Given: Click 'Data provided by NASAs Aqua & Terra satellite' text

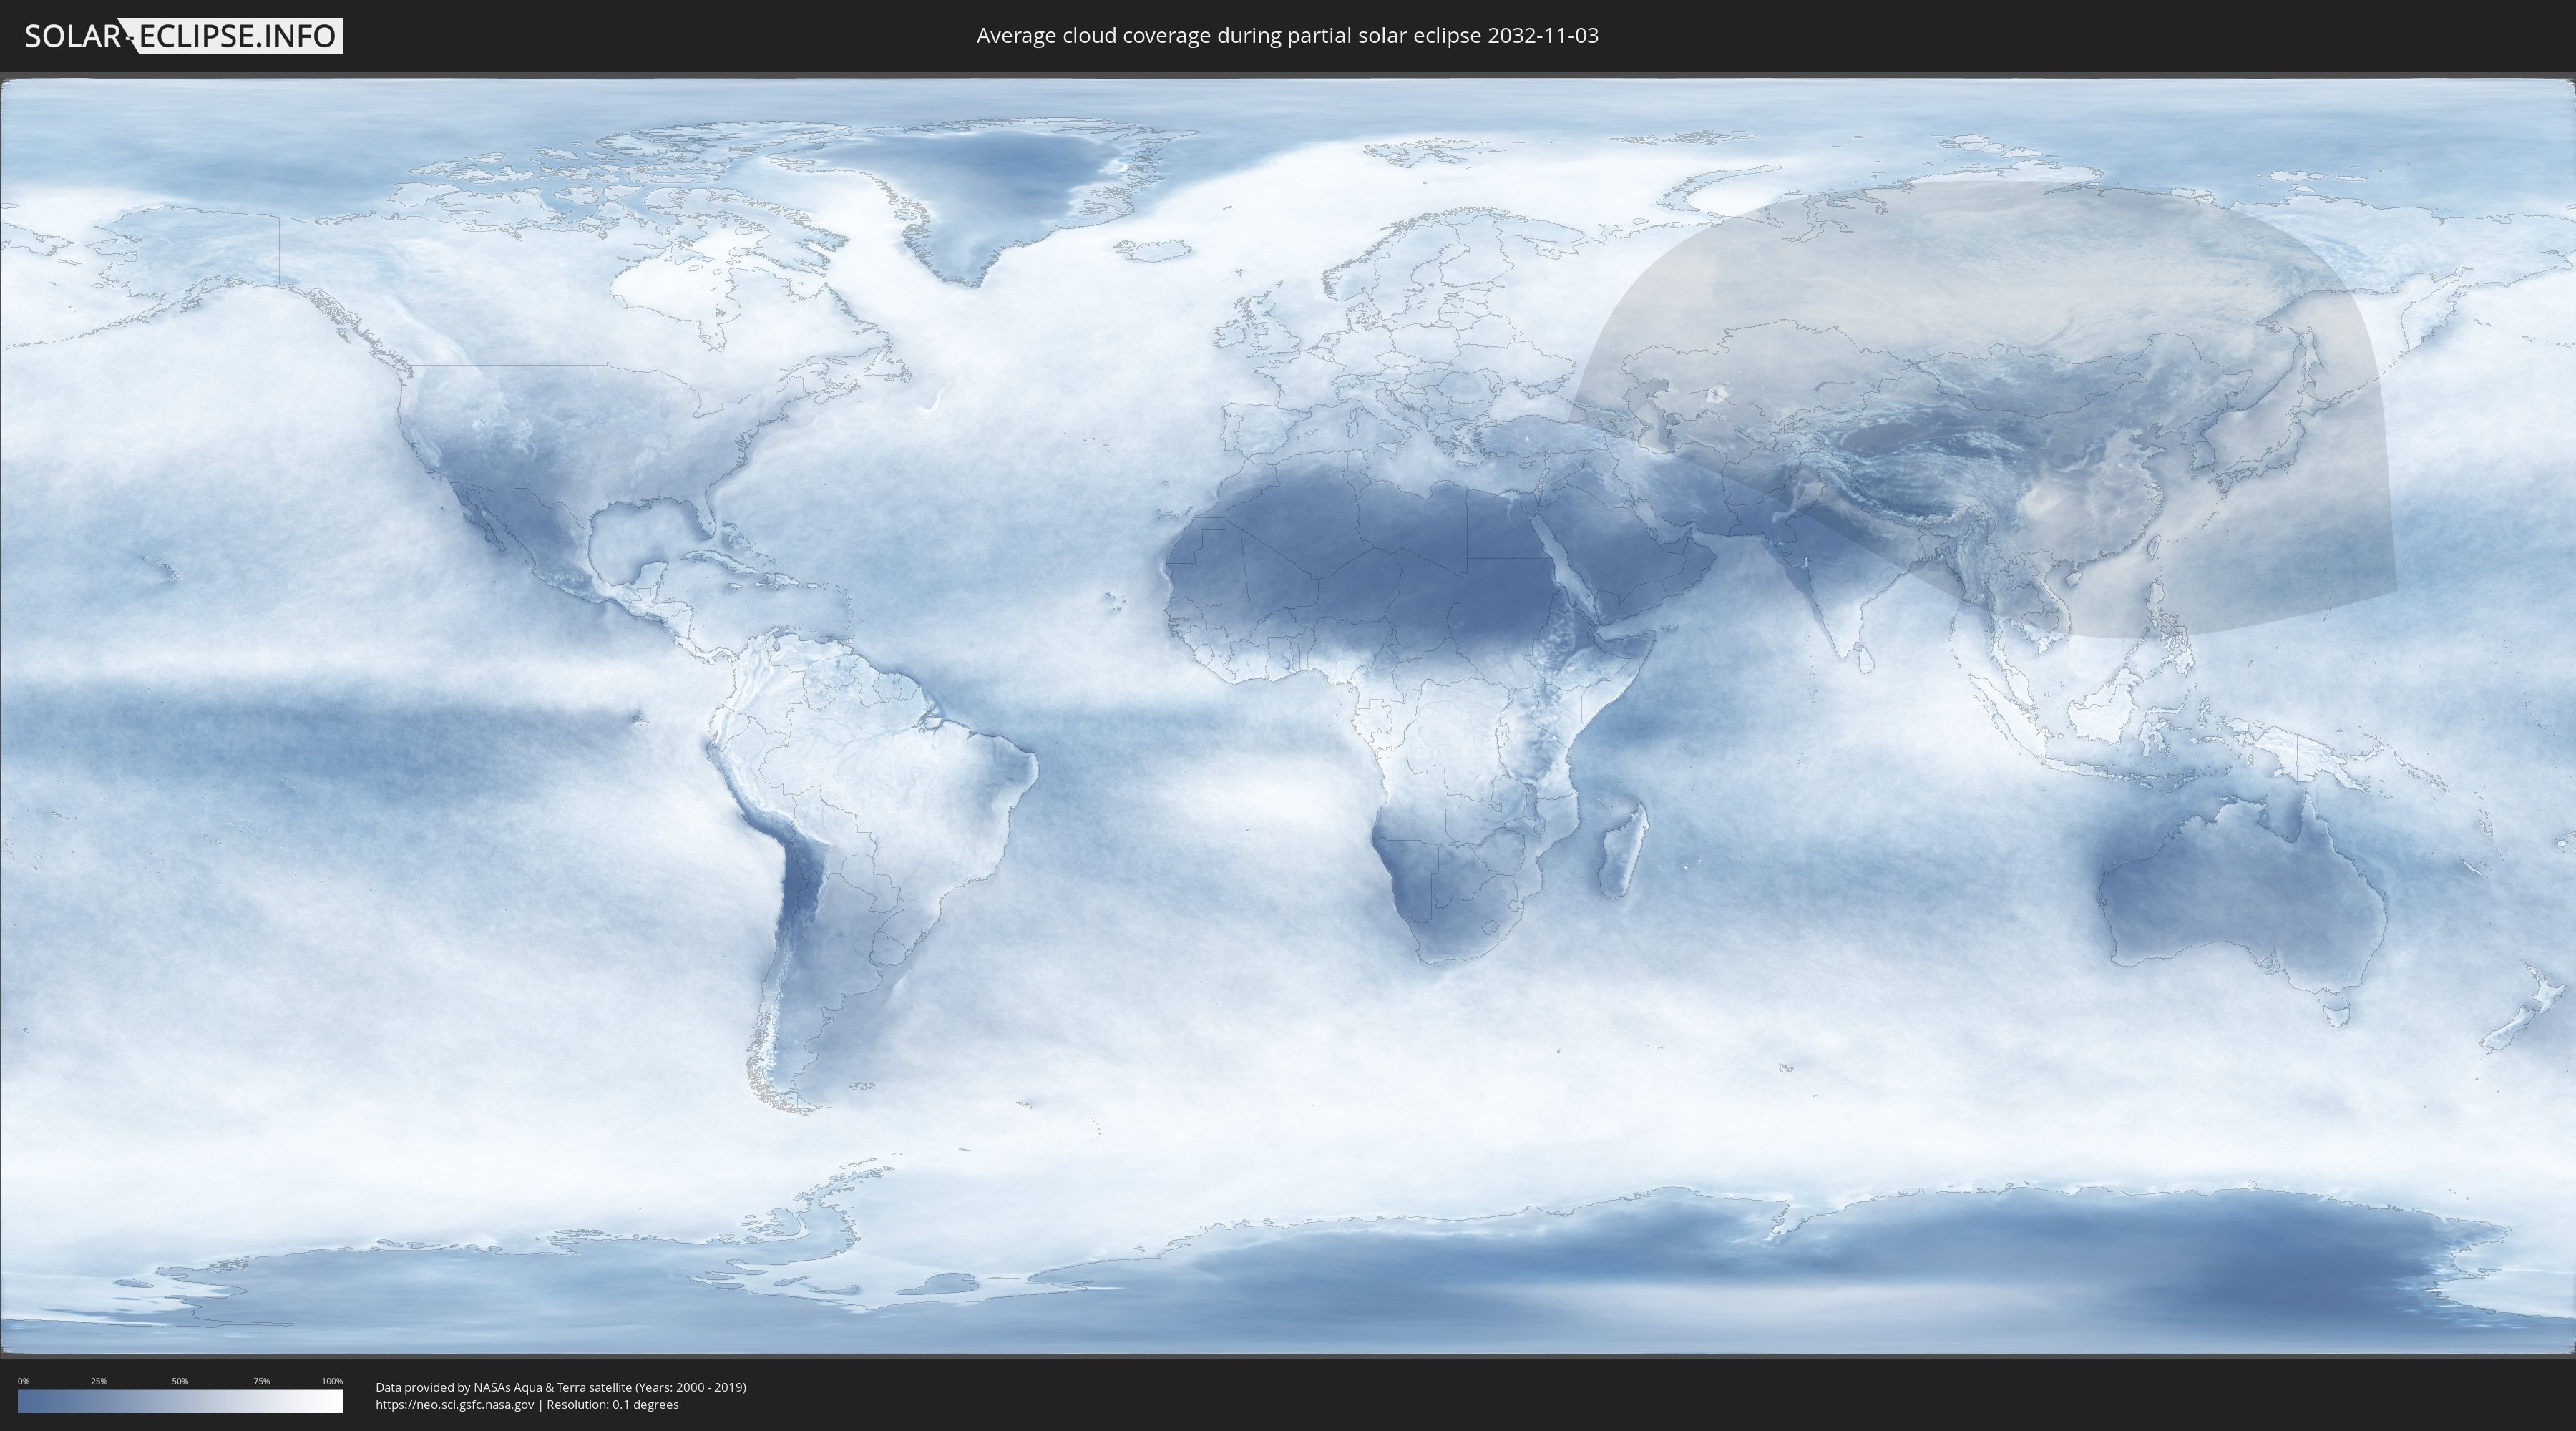Looking at the screenshot, I should (x=503, y=1387).
